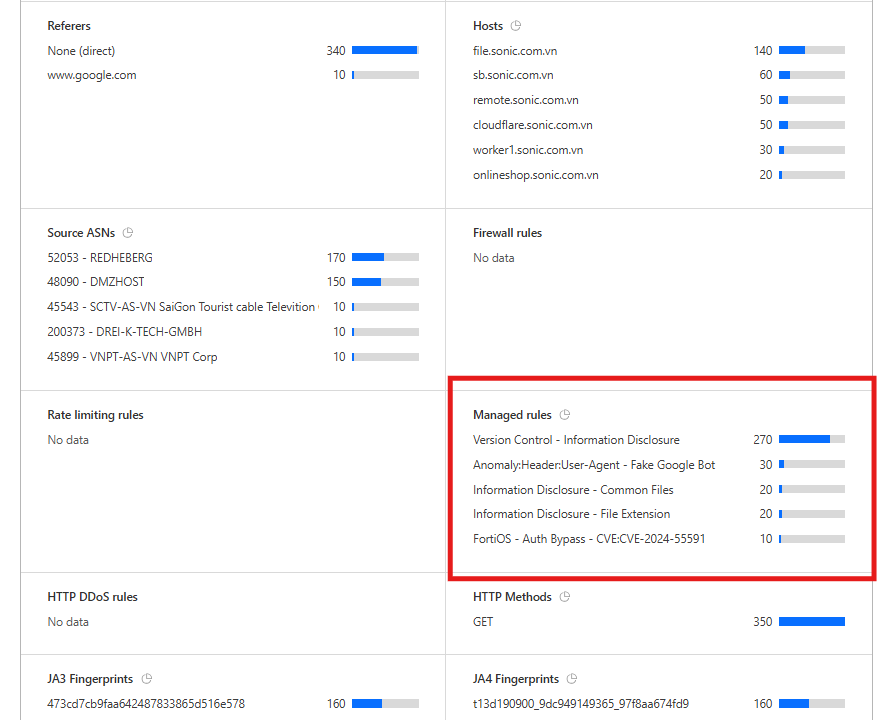Click the JA4 fingerprint starting t13d190900
Screen dimensions: 881x720
click(580, 704)
